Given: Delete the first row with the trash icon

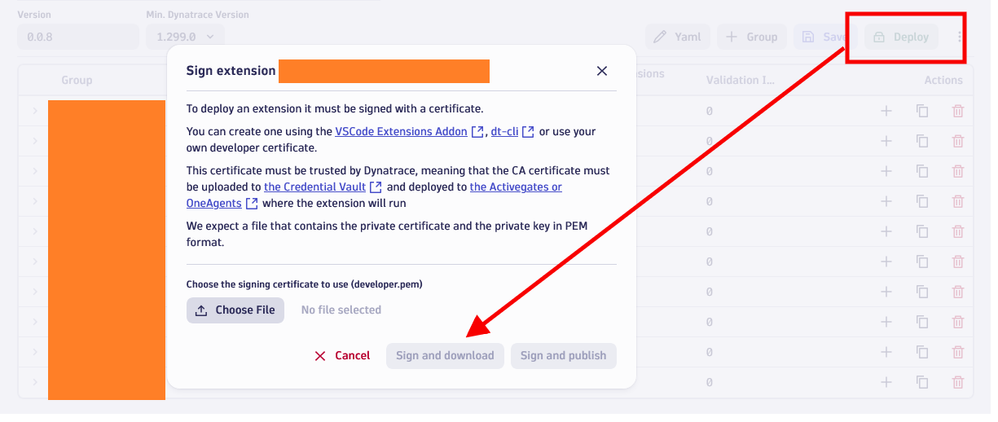Looking at the screenshot, I should (x=958, y=111).
